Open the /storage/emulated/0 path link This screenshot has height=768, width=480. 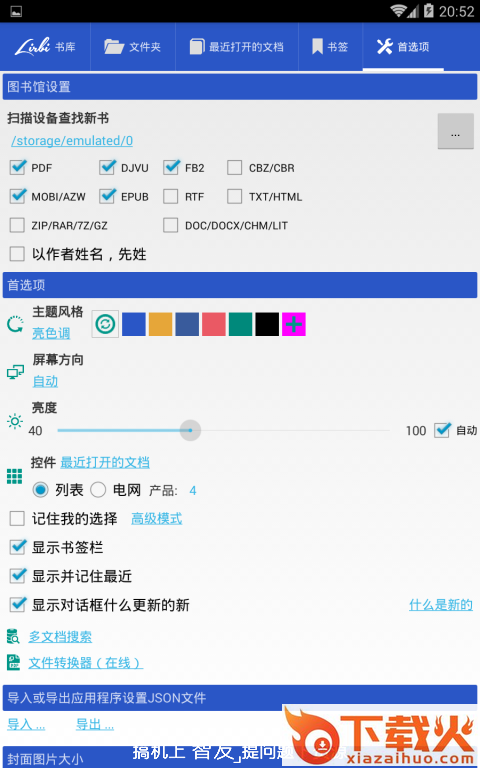tap(72, 141)
